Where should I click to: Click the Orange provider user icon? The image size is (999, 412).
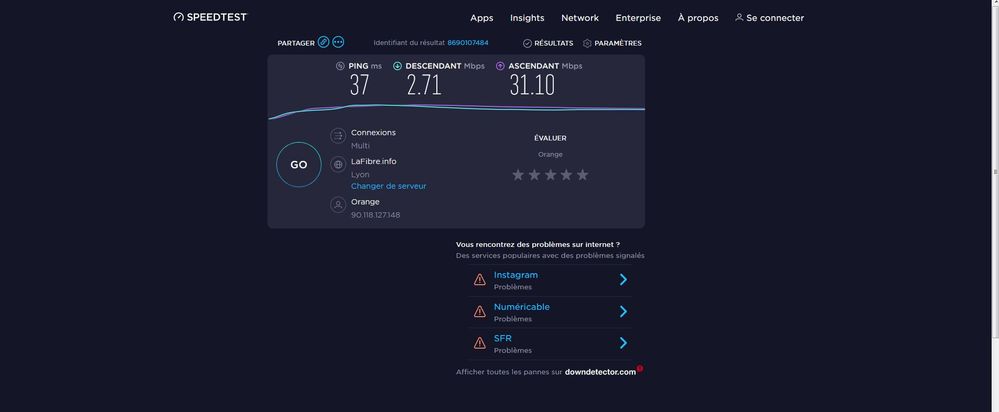click(x=338, y=204)
